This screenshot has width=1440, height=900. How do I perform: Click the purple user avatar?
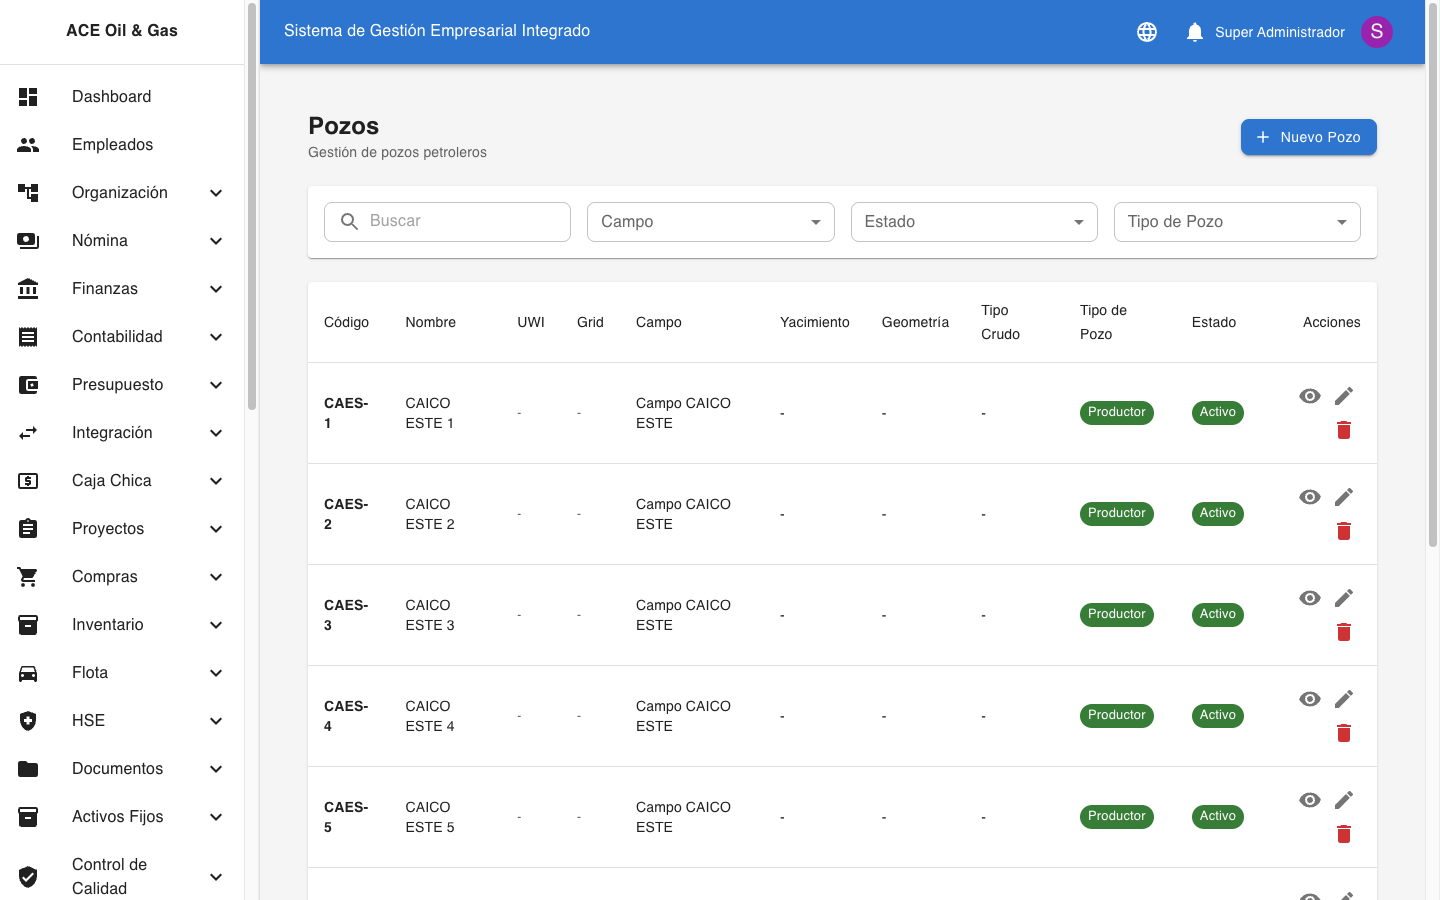(x=1376, y=32)
